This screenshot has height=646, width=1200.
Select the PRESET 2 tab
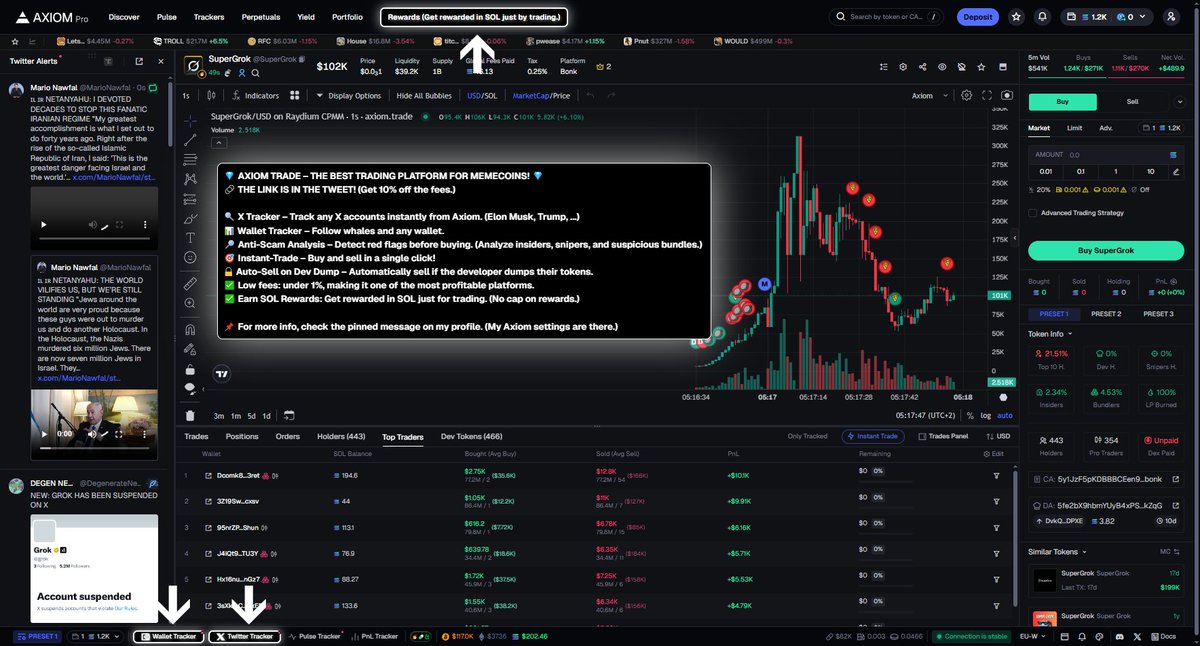click(x=1105, y=314)
